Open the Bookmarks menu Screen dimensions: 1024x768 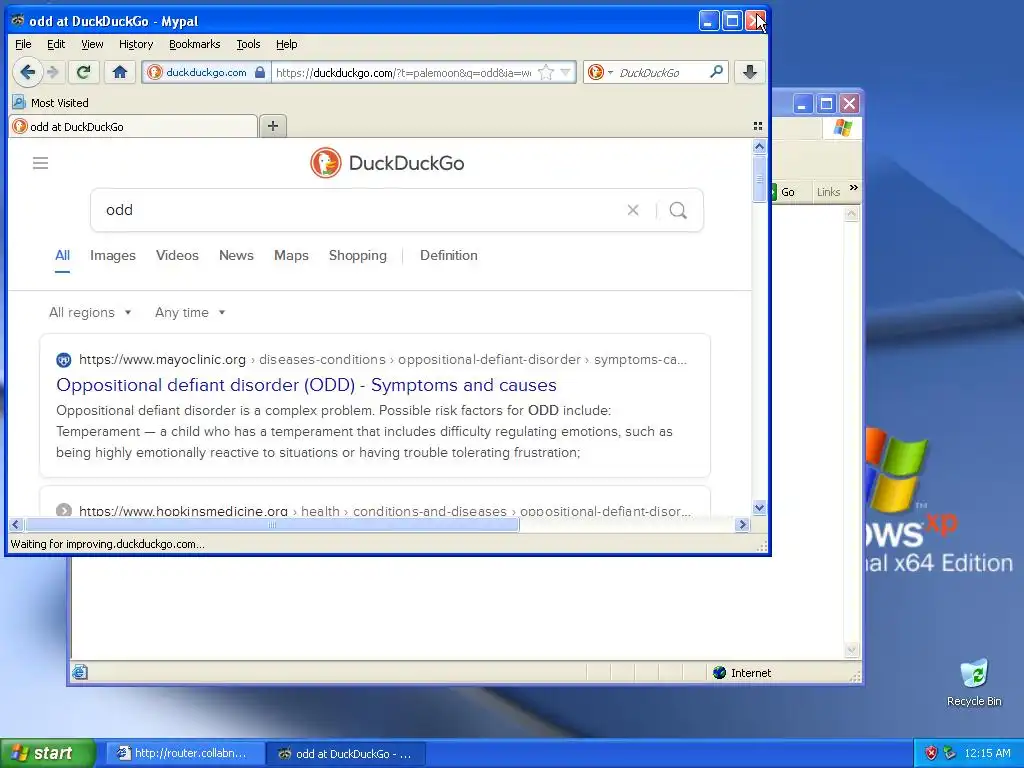pyautogui.click(x=195, y=44)
